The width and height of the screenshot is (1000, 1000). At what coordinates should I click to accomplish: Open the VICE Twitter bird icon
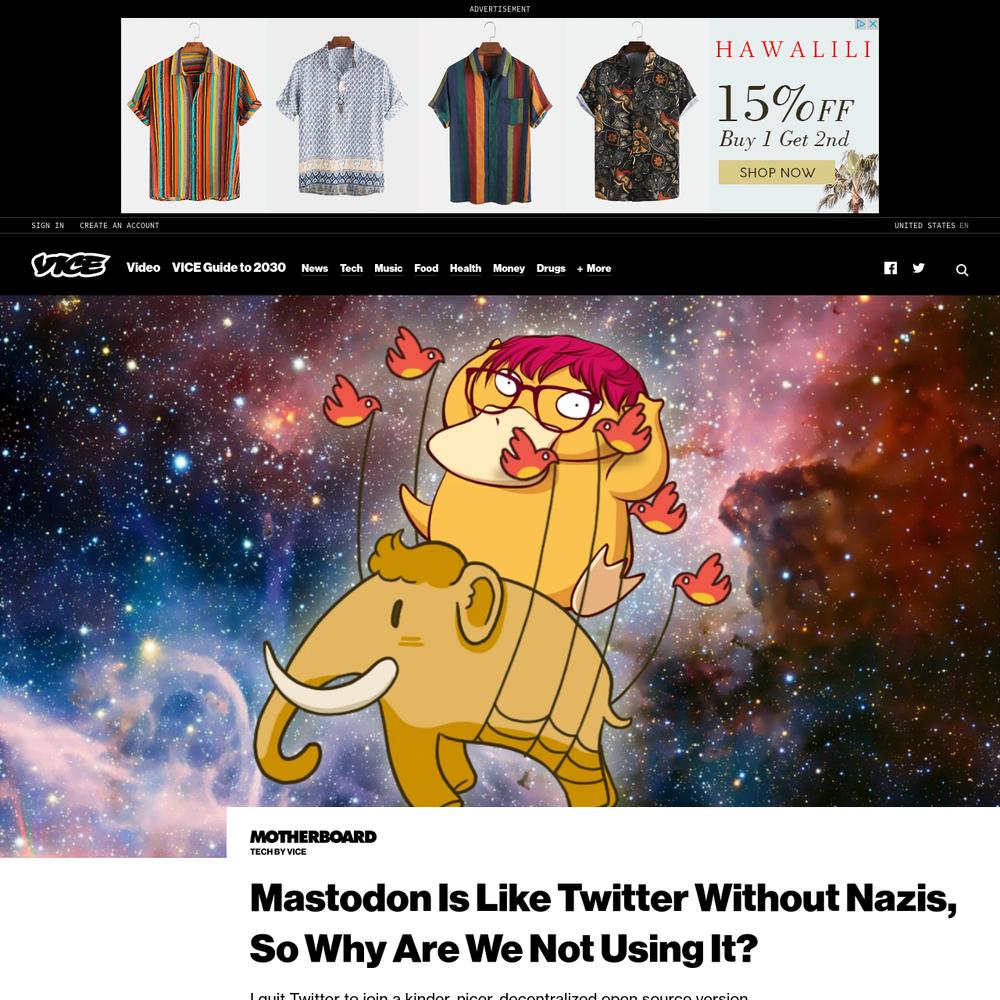pos(918,268)
